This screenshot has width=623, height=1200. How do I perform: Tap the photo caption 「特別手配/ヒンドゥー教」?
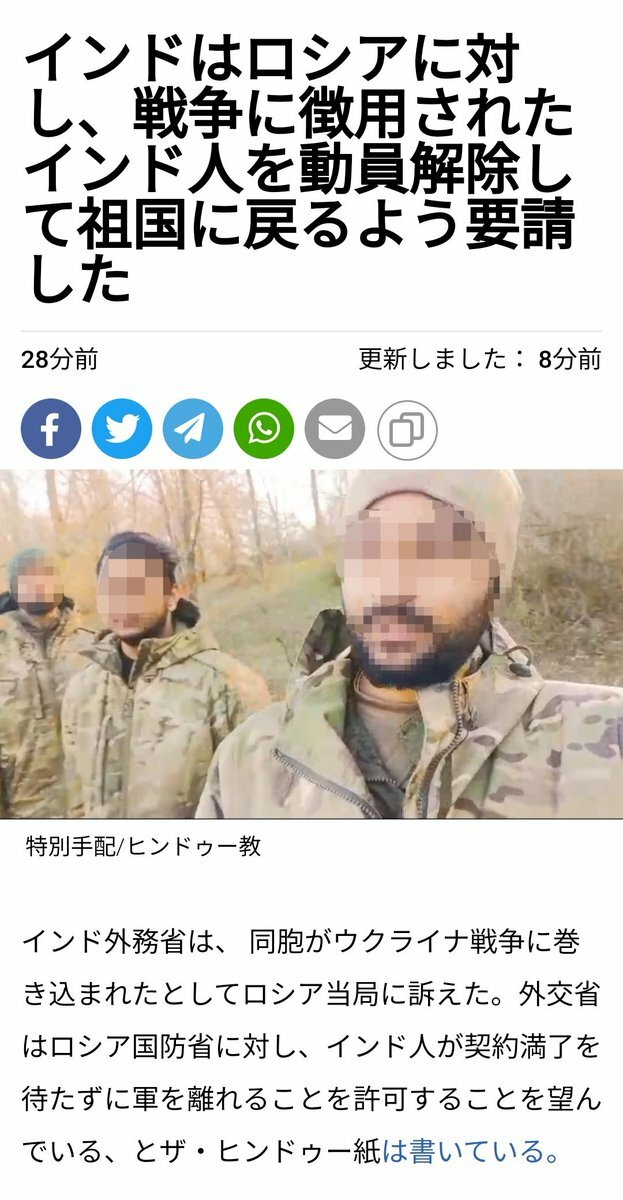tap(143, 847)
